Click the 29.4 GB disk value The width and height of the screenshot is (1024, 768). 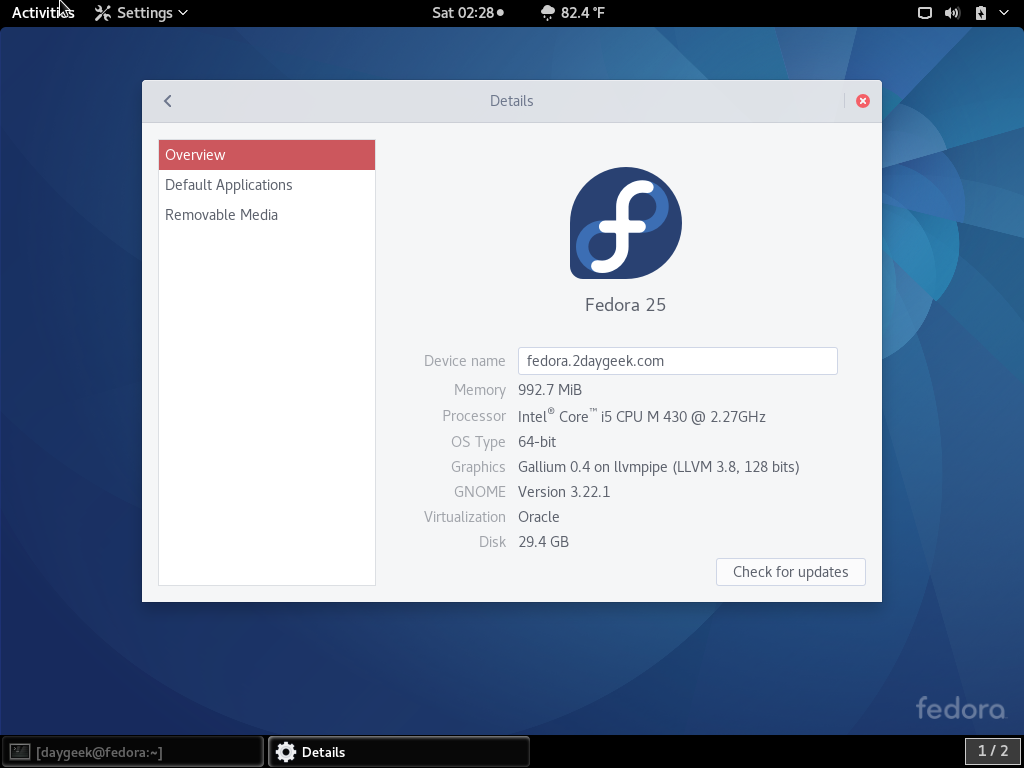click(x=543, y=541)
